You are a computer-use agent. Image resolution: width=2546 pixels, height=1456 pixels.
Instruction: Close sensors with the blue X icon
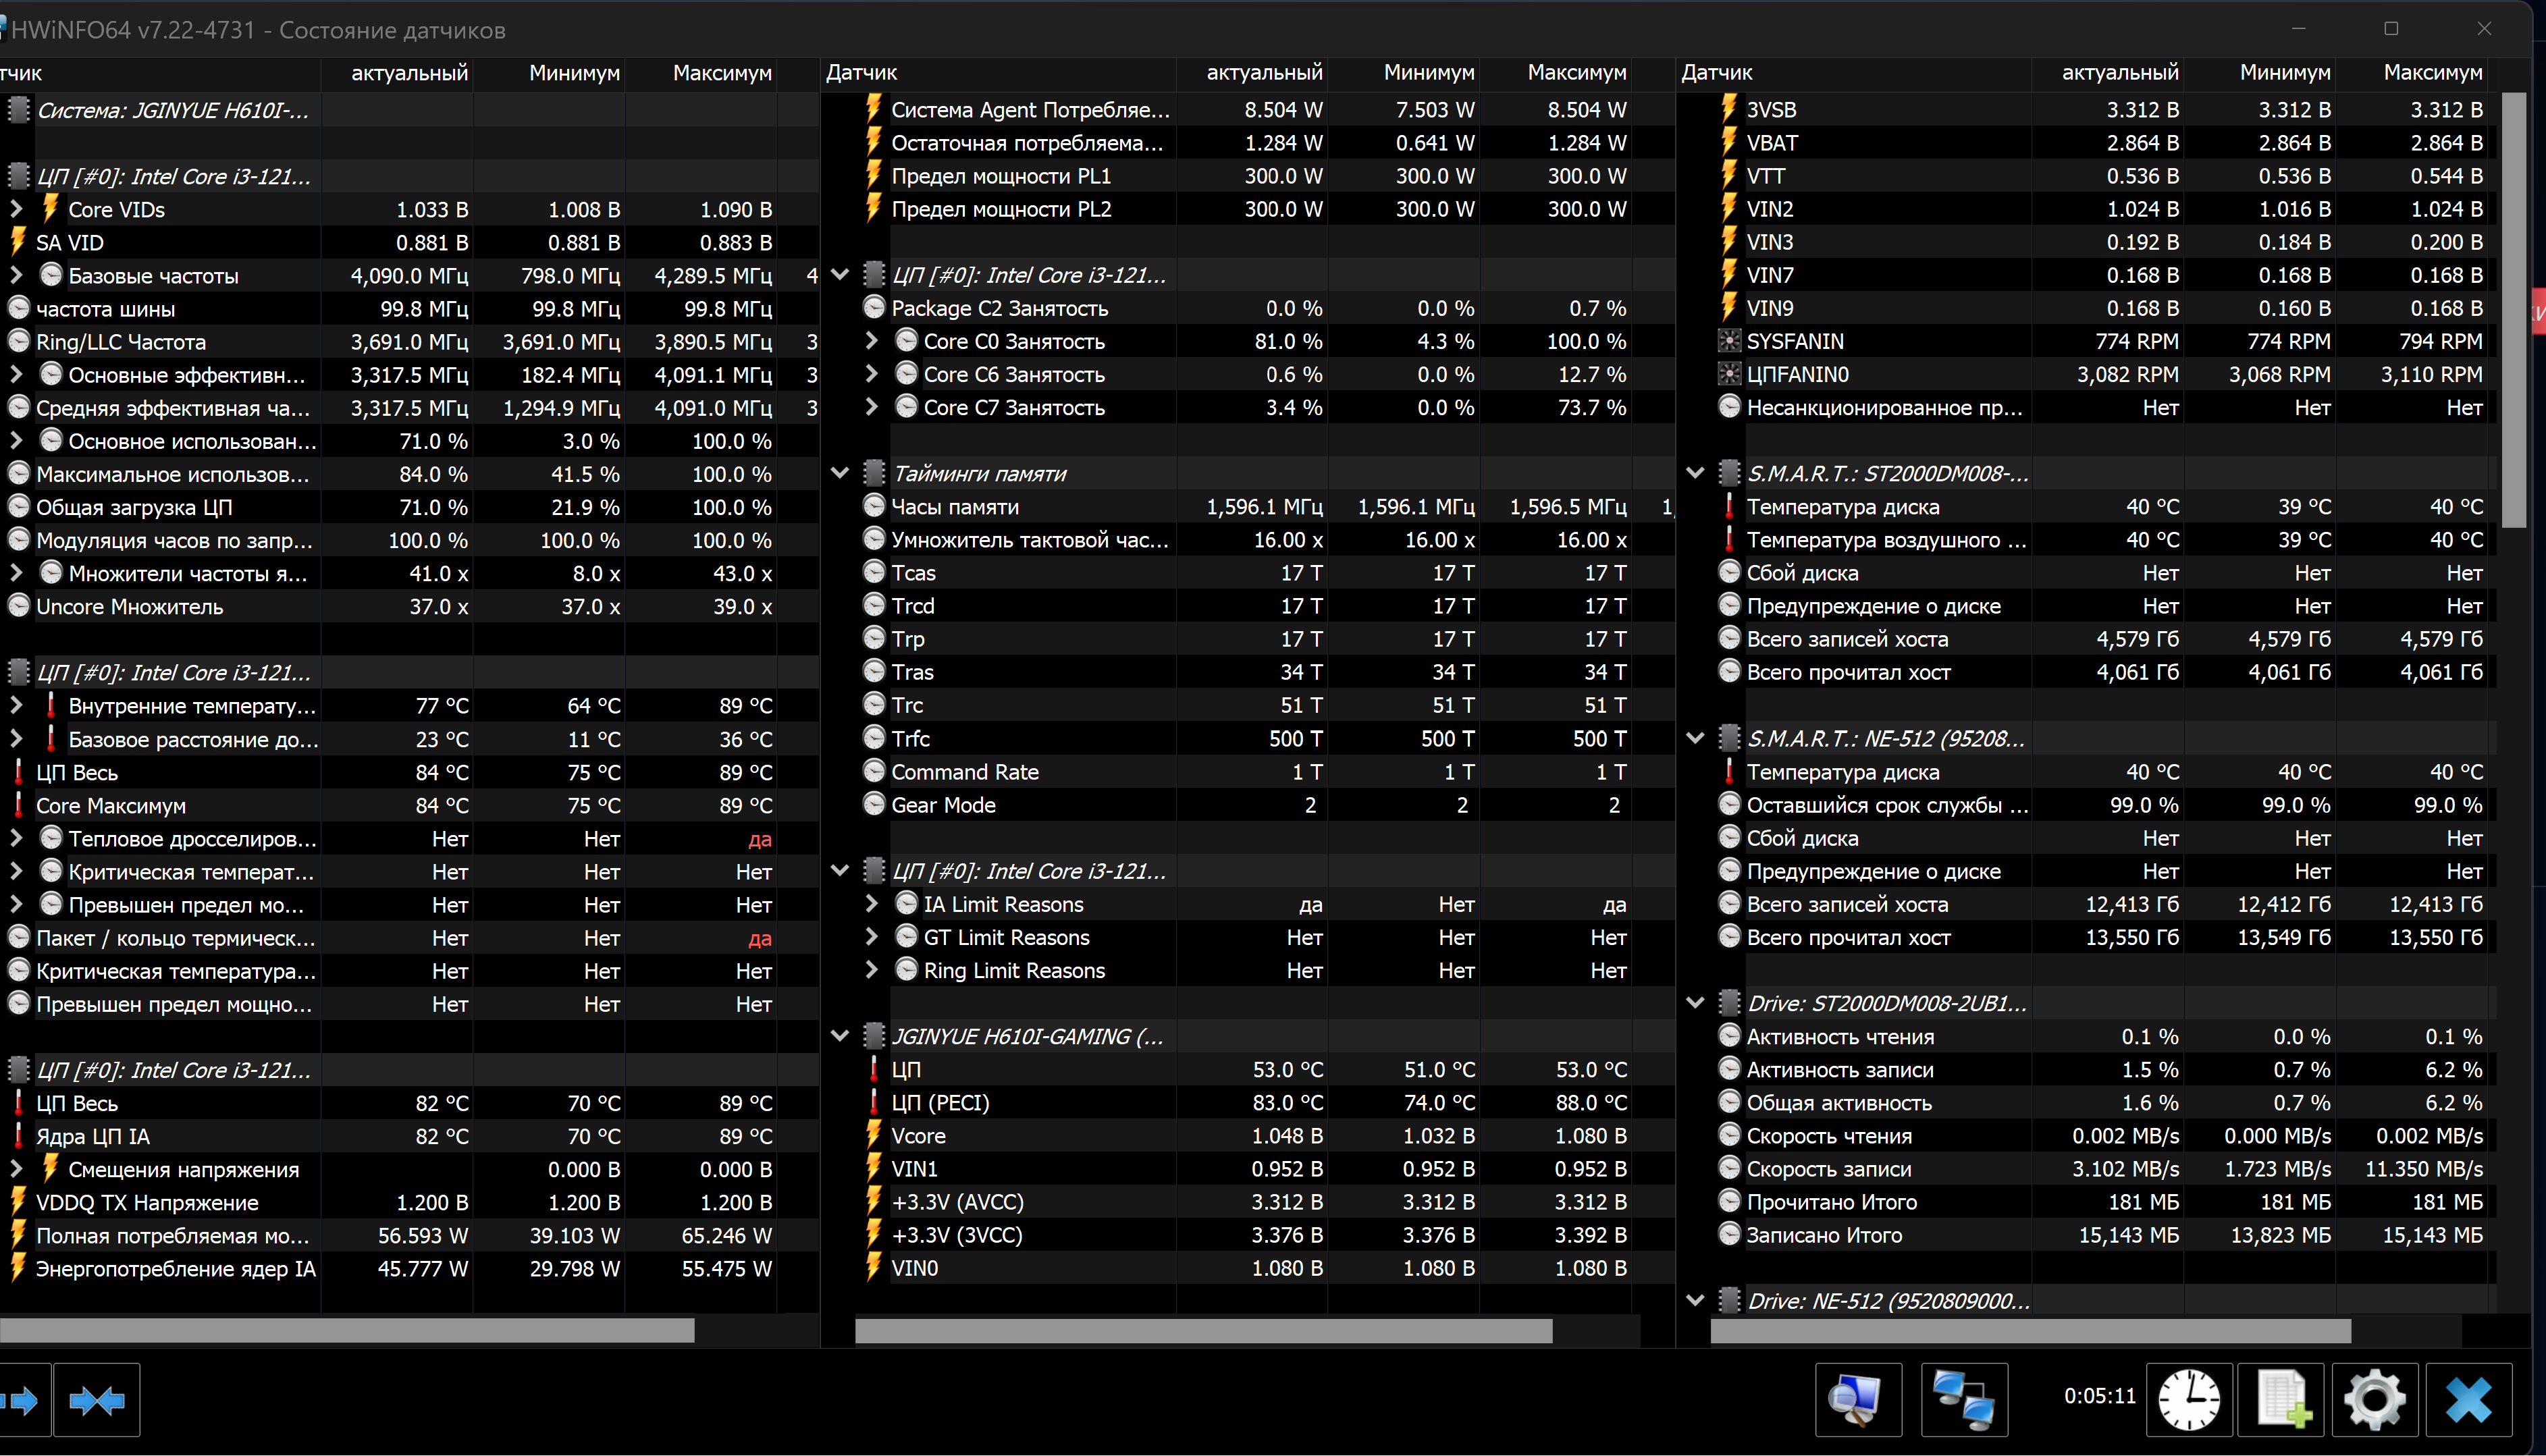point(2468,1400)
